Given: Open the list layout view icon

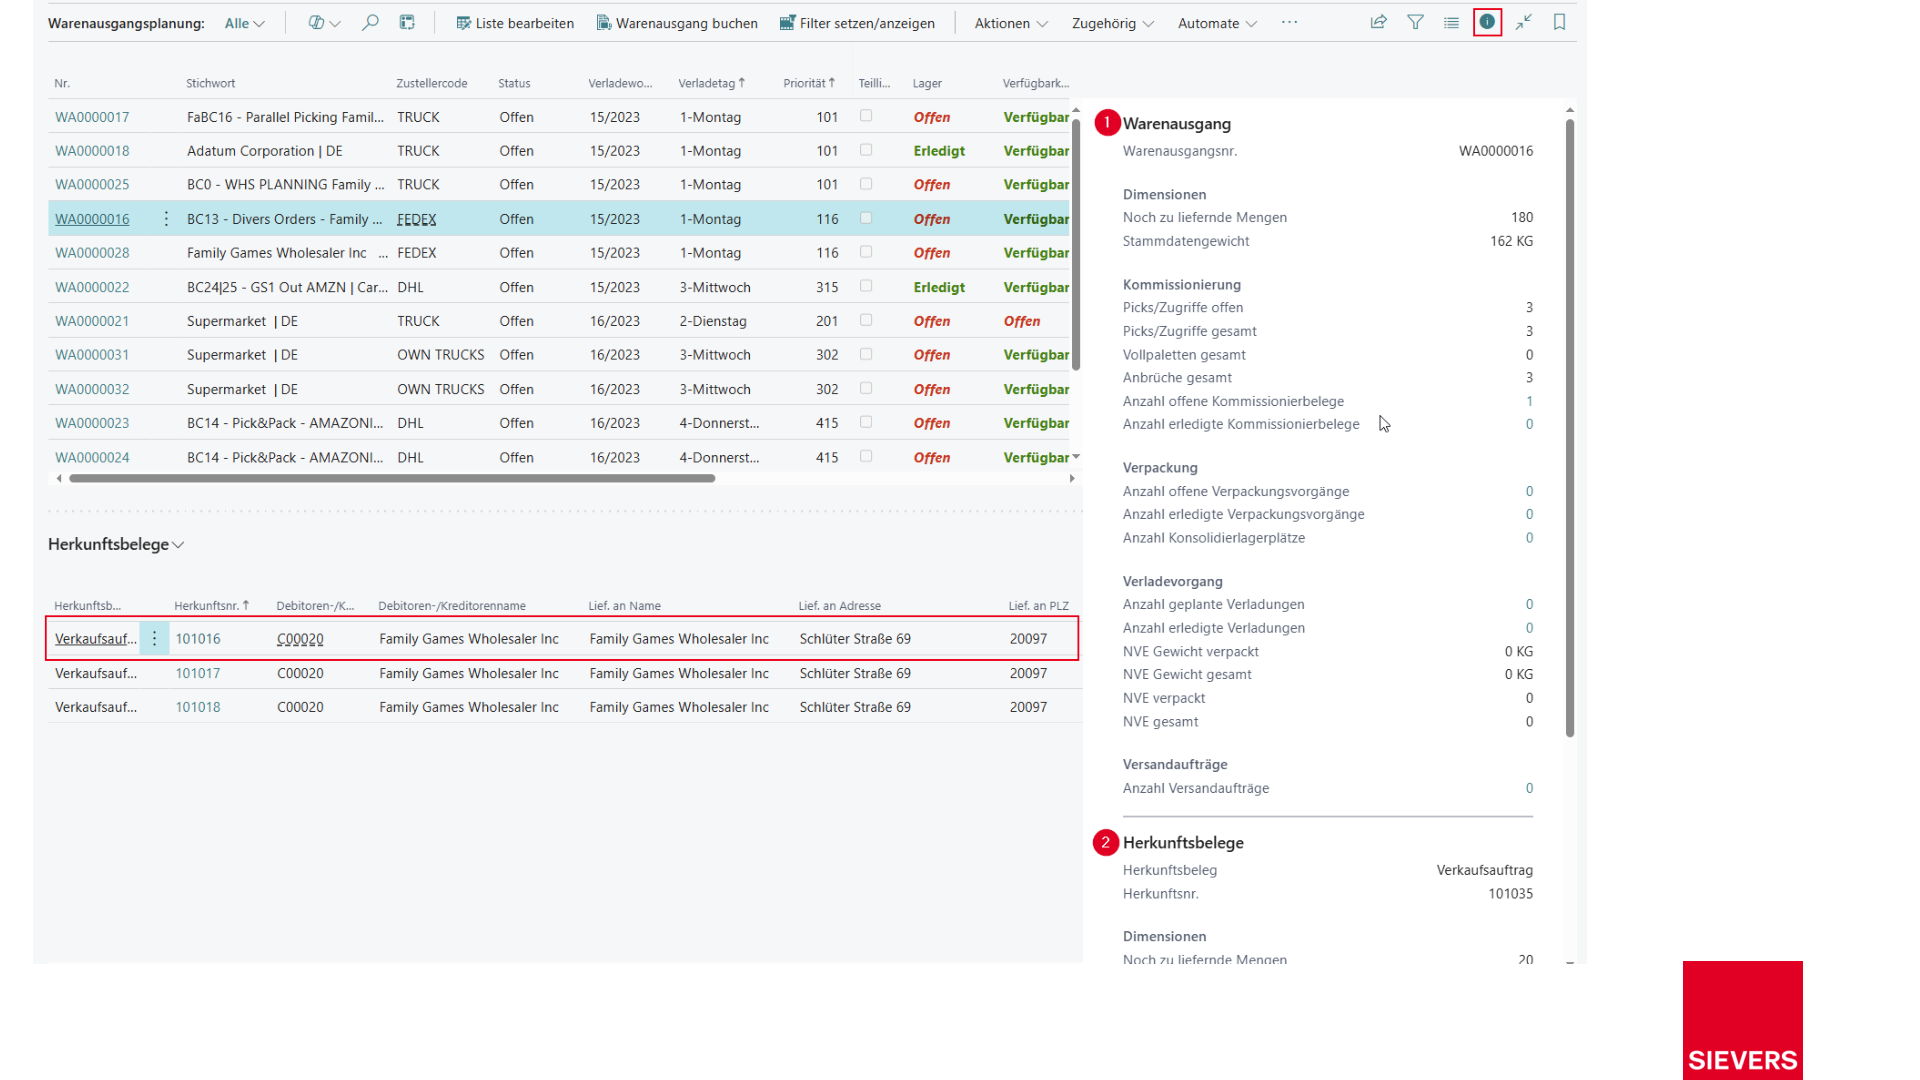Looking at the screenshot, I should click(x=1451, y=22).
